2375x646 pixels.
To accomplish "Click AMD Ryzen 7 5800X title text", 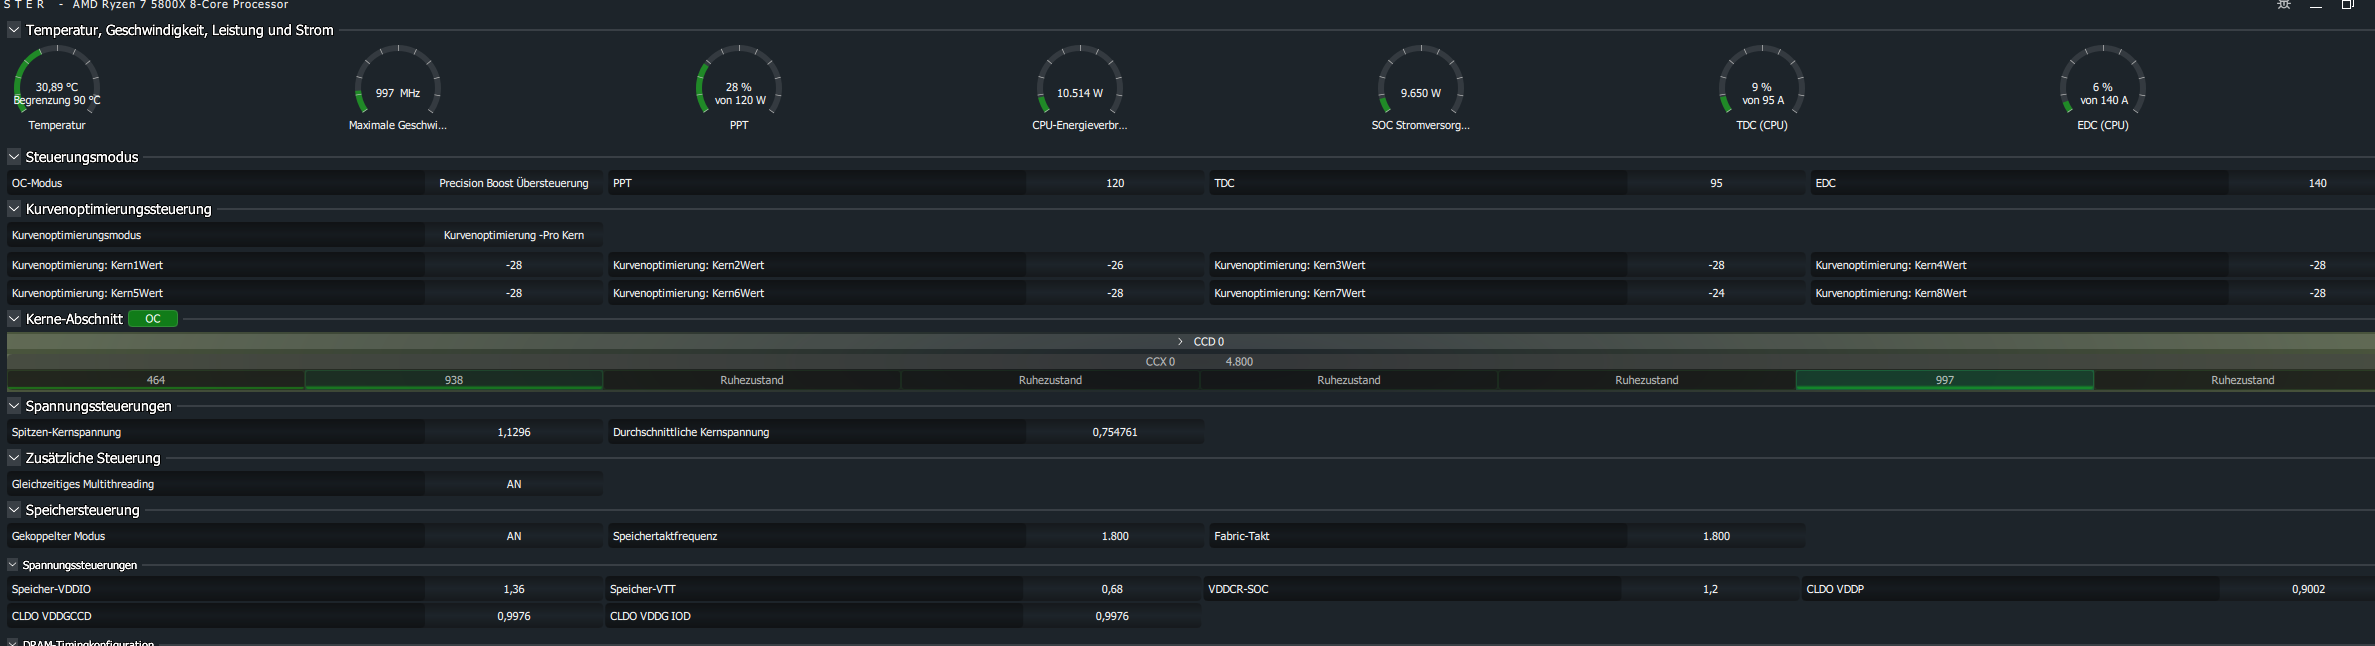I will pyautogui.click(x=180, y=5).
